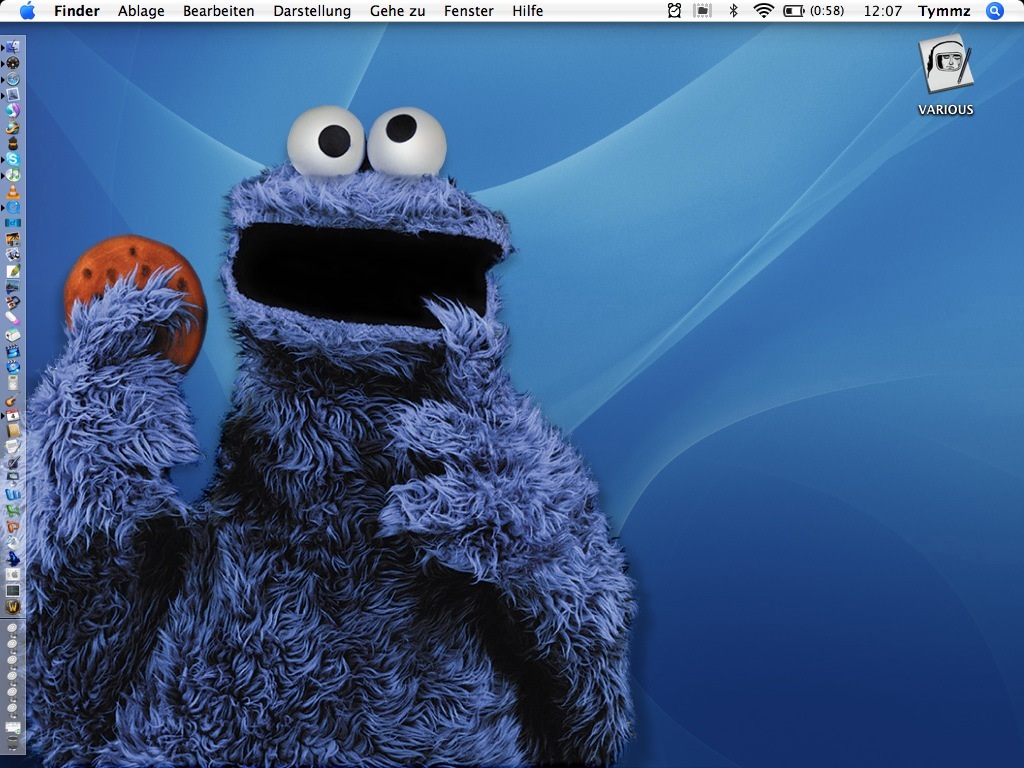
Task: Open iPhoto from the Dock
Action: [12, 238]
